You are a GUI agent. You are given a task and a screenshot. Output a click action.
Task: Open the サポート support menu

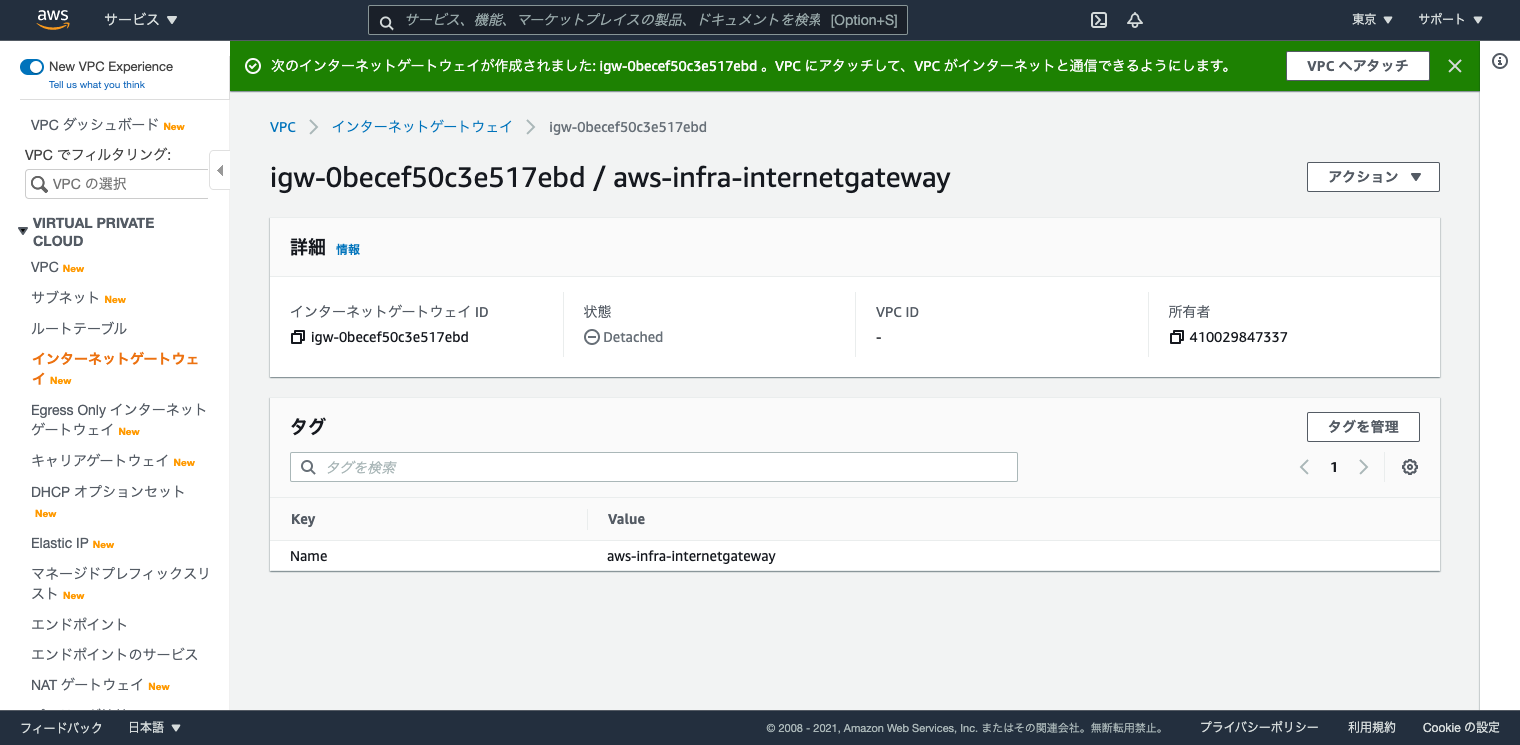[1450, 20]
